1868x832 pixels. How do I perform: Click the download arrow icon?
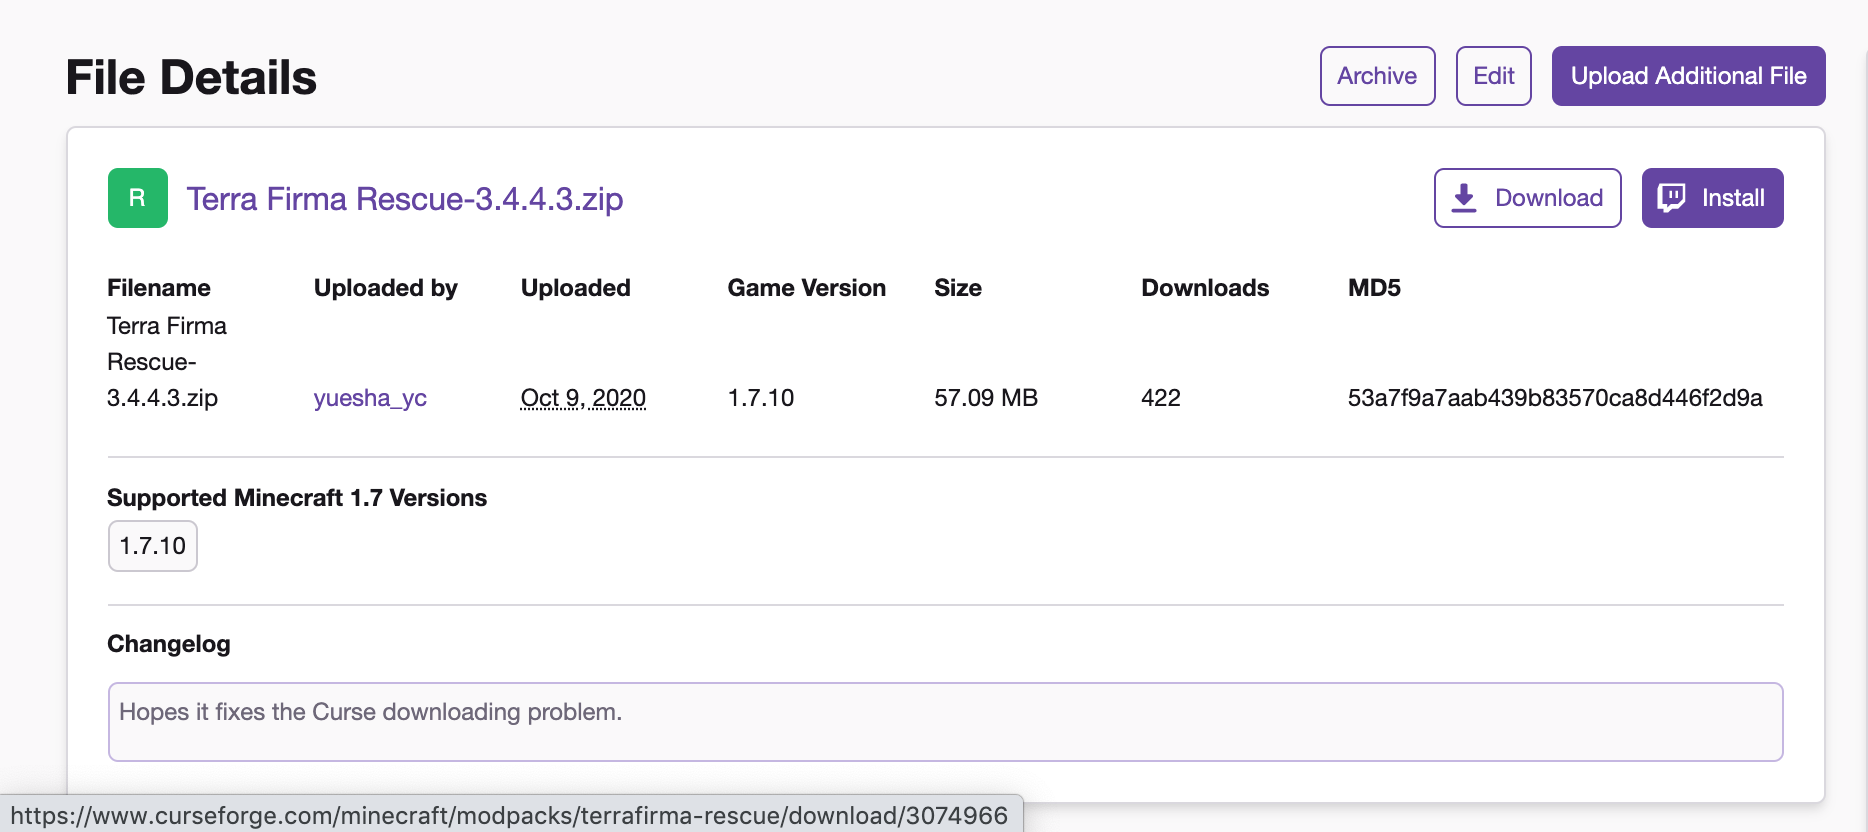pos(1464,198)
